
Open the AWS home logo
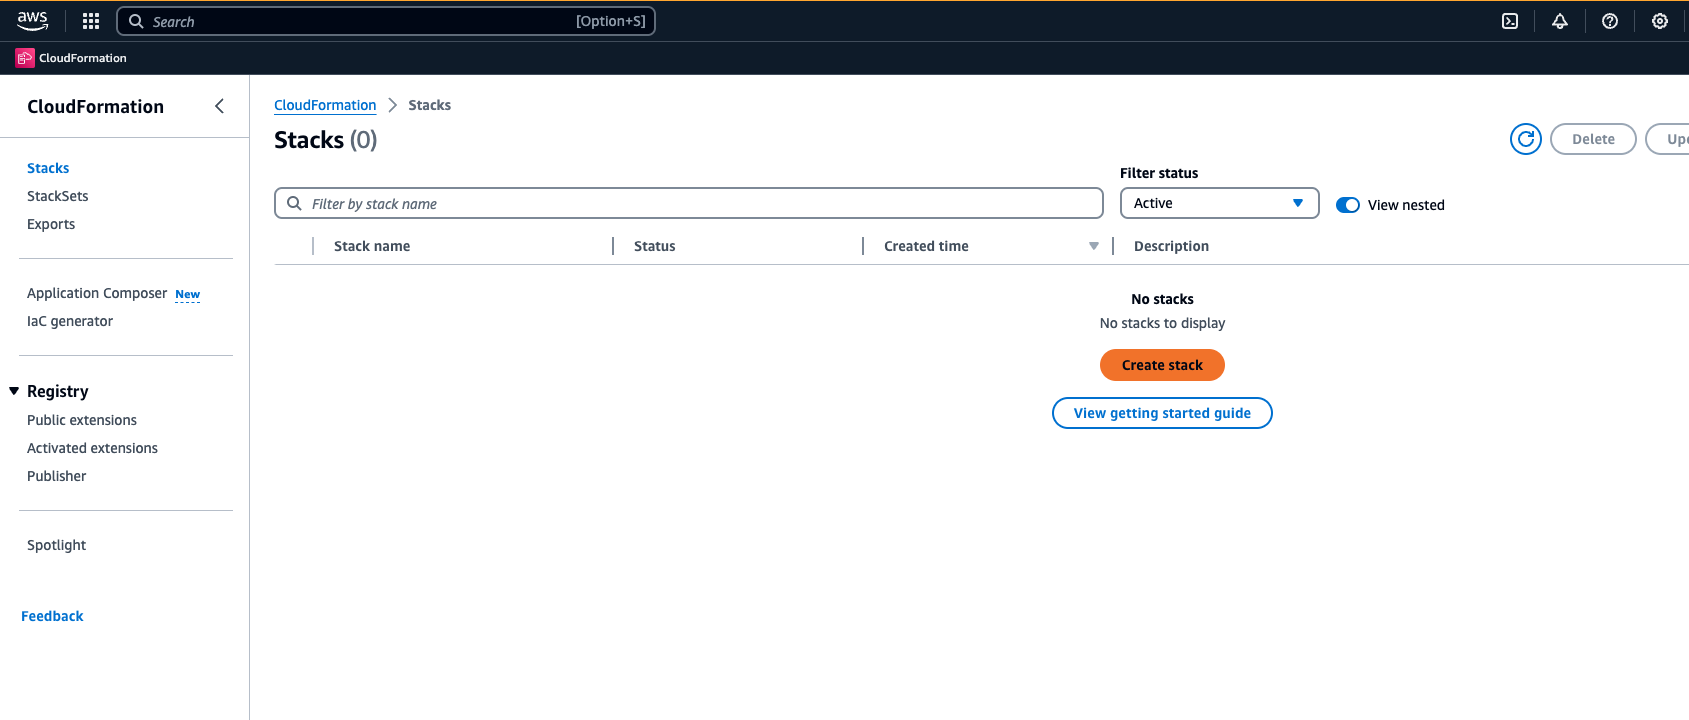pos(32,21)
